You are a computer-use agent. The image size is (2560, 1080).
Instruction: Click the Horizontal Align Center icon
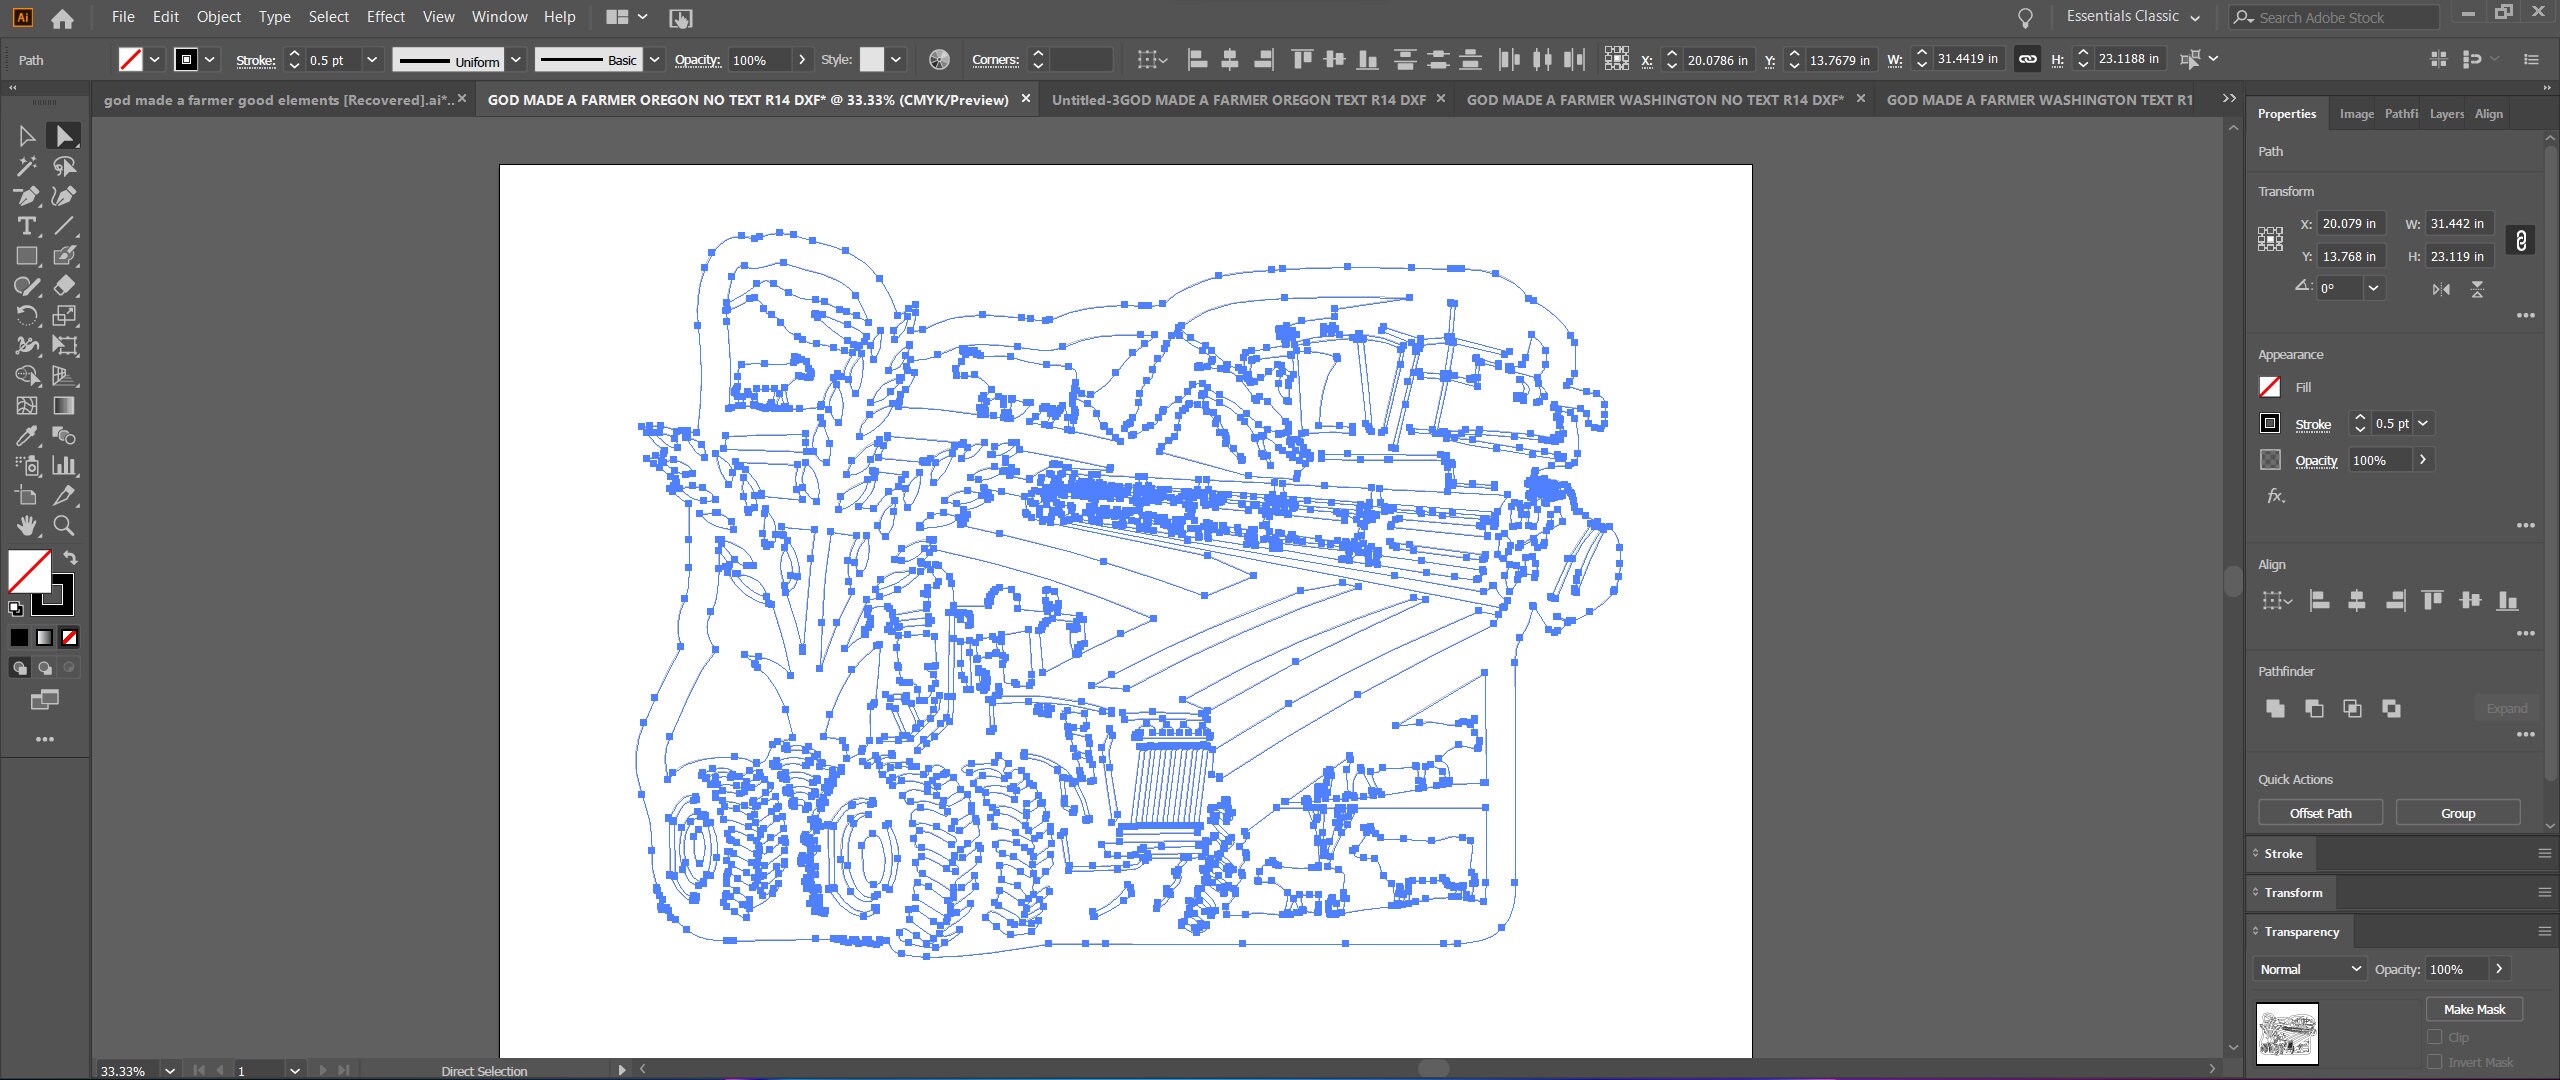pos(1228,59)
